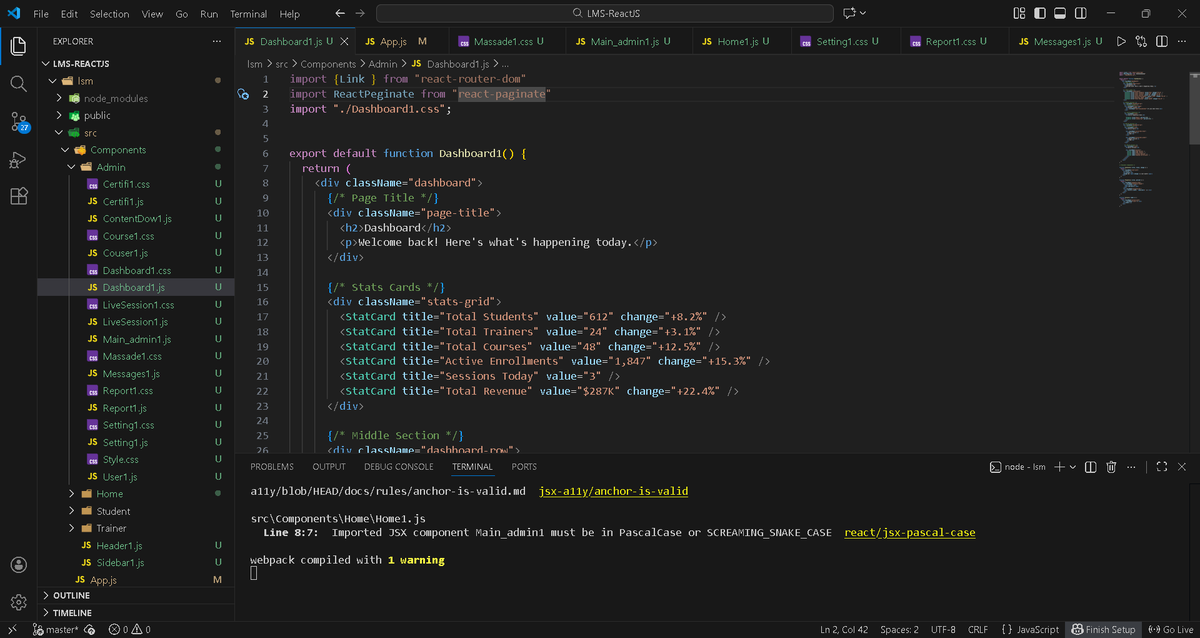Expand the Student folder
The width and height of the screenshot is (1200, 638).
point(72,511)
